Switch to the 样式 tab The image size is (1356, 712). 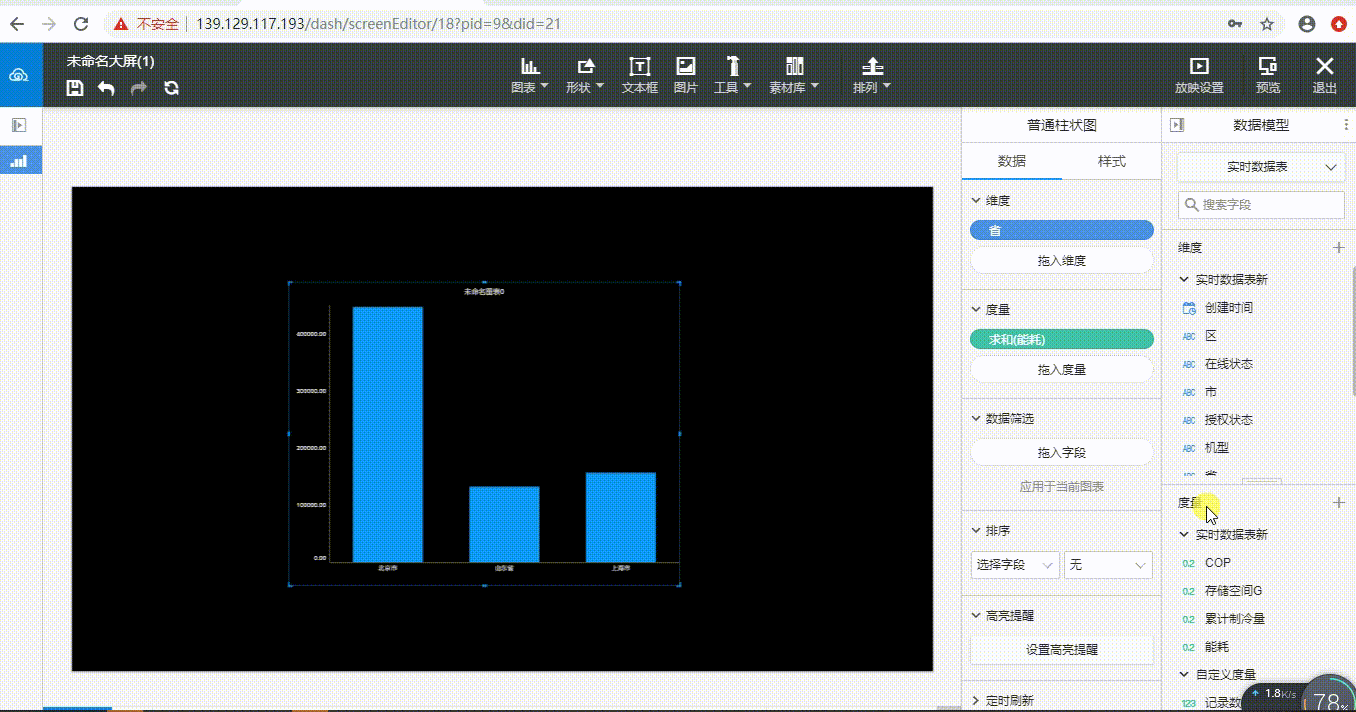pyautogui.click(x=1111, y=161)
